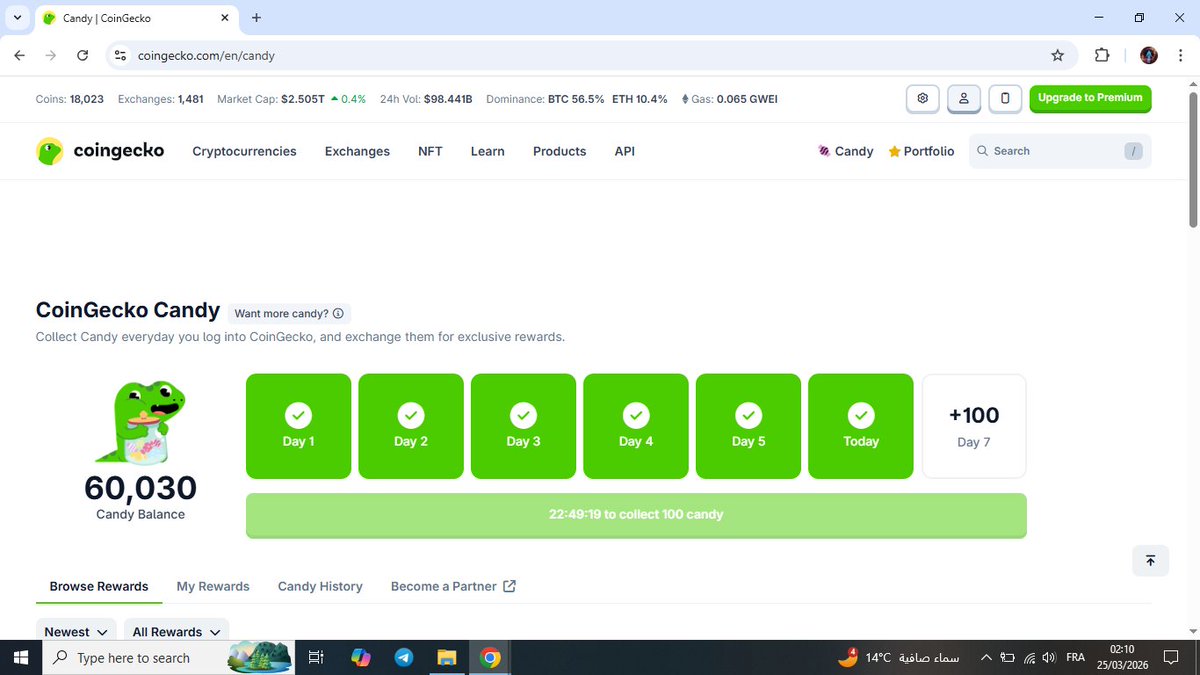Viewport: 1200px width, 675px height.
Task: Click the slash shortcut key badge
Action: click(x=1133, y=151)
